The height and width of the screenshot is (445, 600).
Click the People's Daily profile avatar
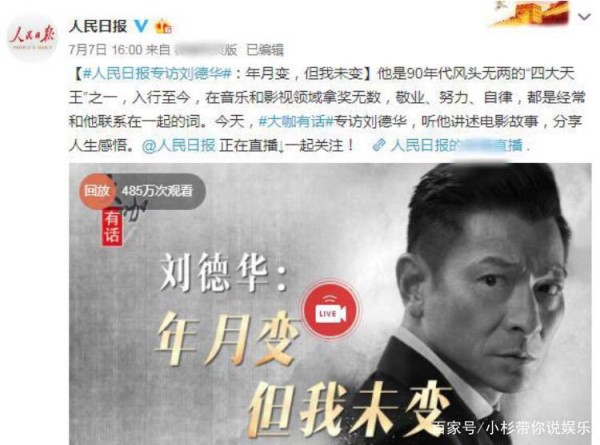coord(32,36)
